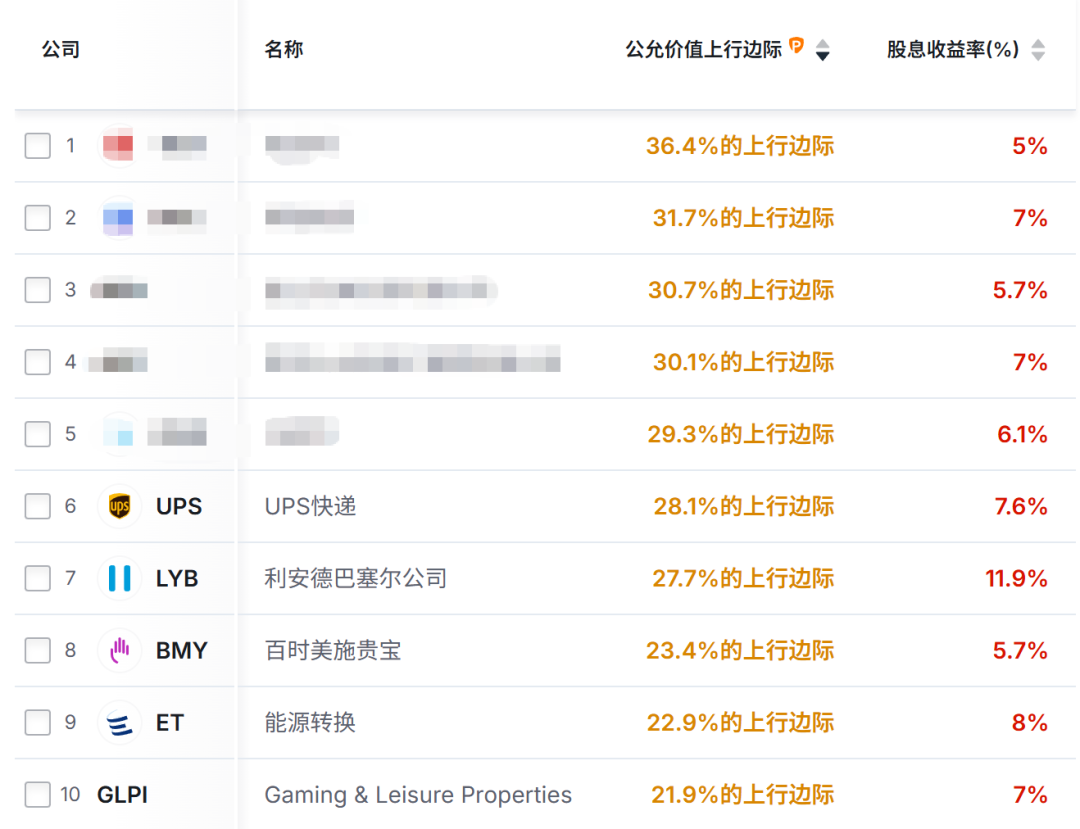Open the UPS快递 name link
The width and height of the screenshot is (1080, 829).
310,507
